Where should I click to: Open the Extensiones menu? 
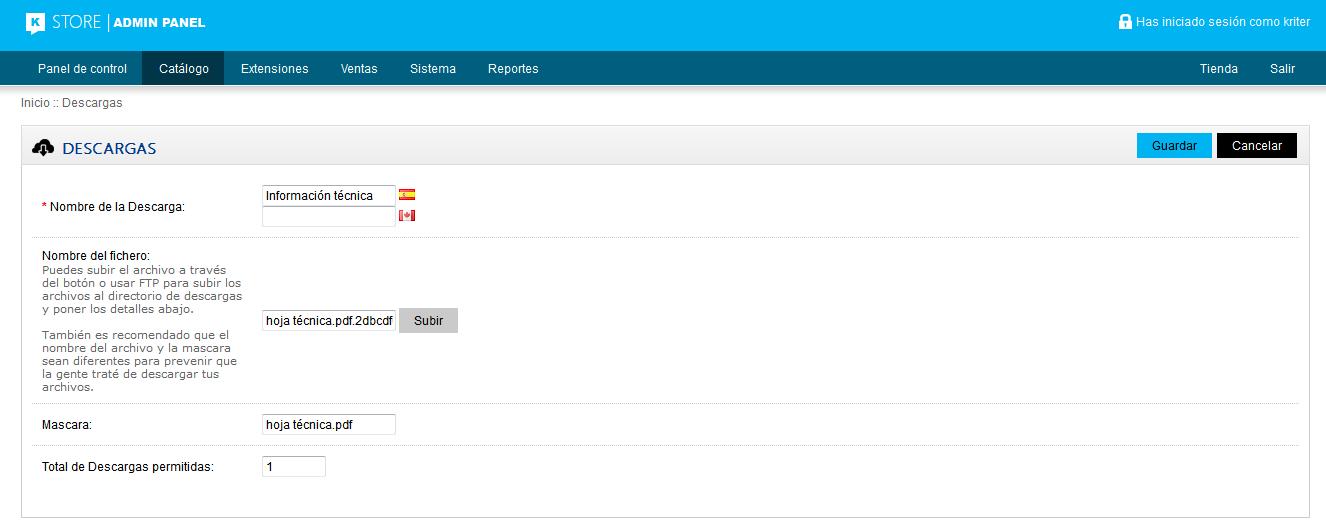[275, 69]
